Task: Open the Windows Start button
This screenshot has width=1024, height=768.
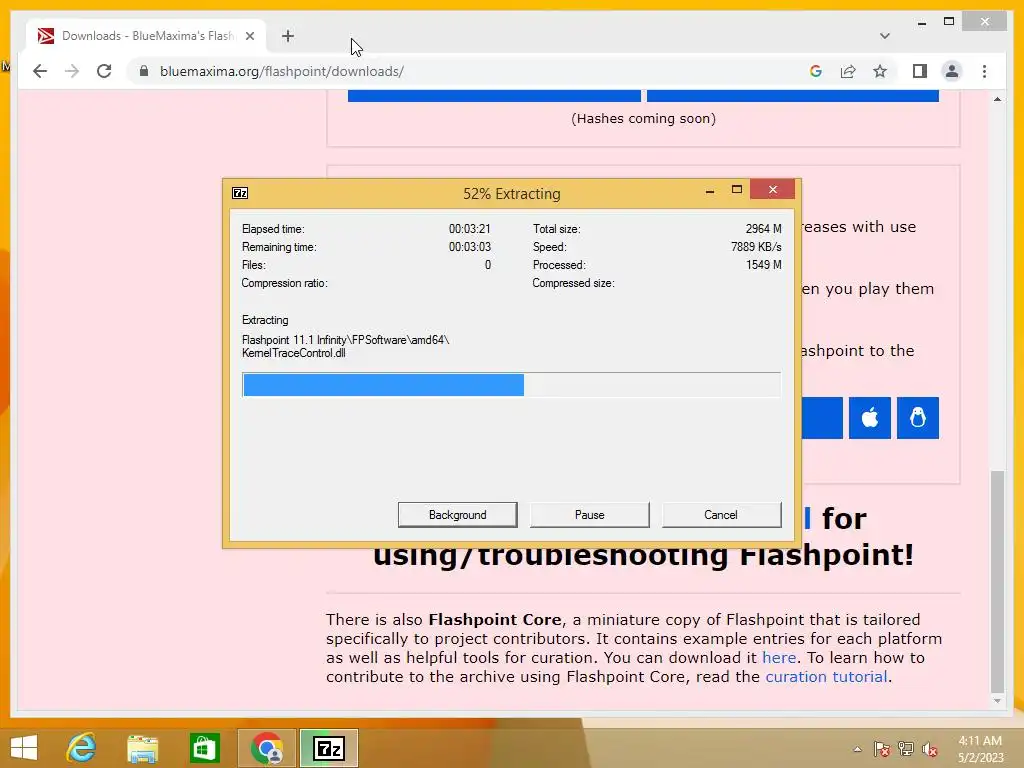Action: coord(24,748)
